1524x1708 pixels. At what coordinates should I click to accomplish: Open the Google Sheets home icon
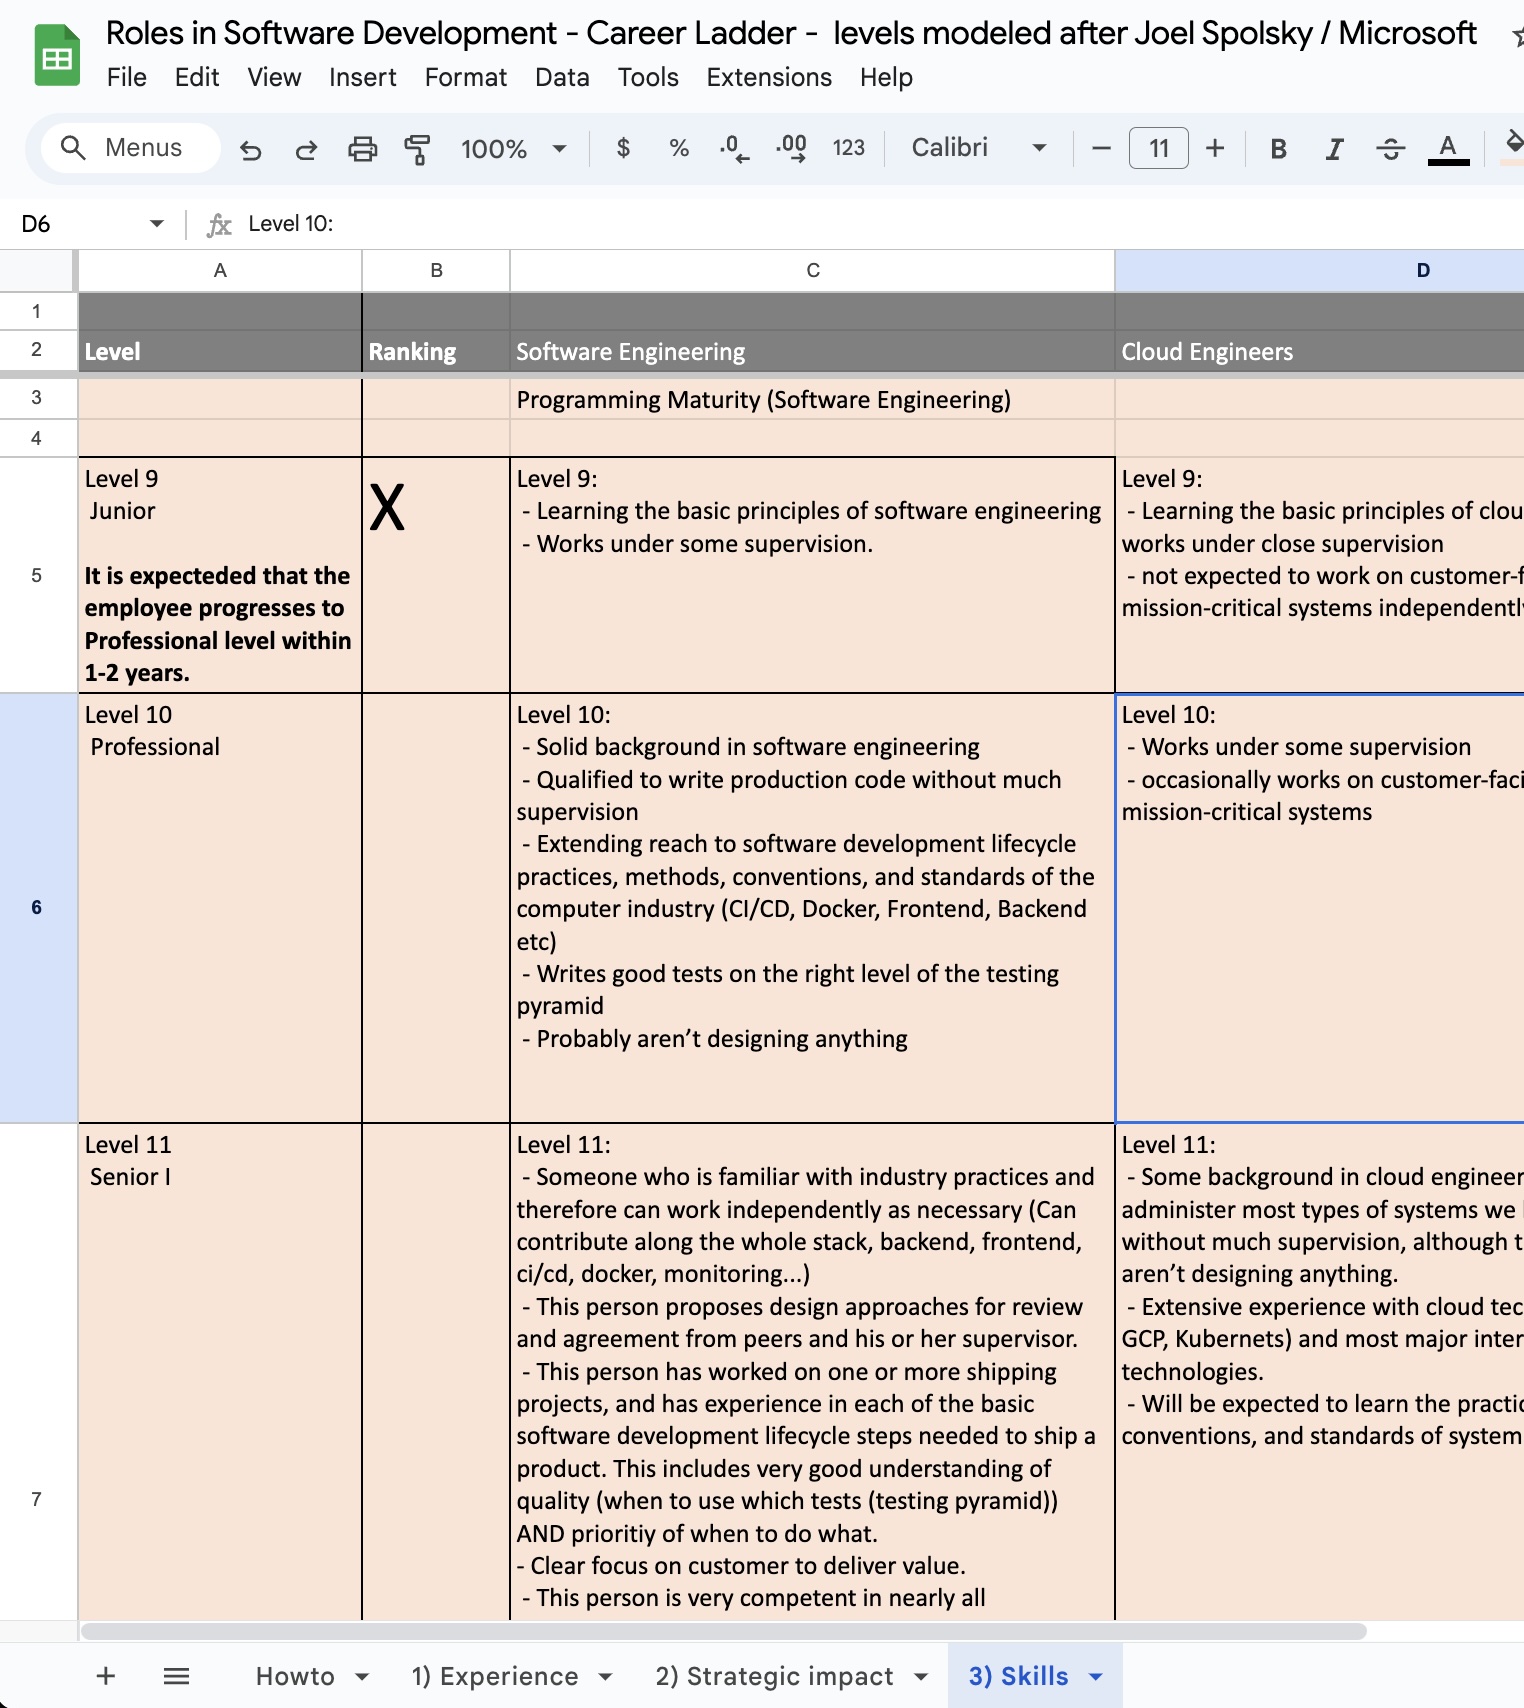(57, 56)
